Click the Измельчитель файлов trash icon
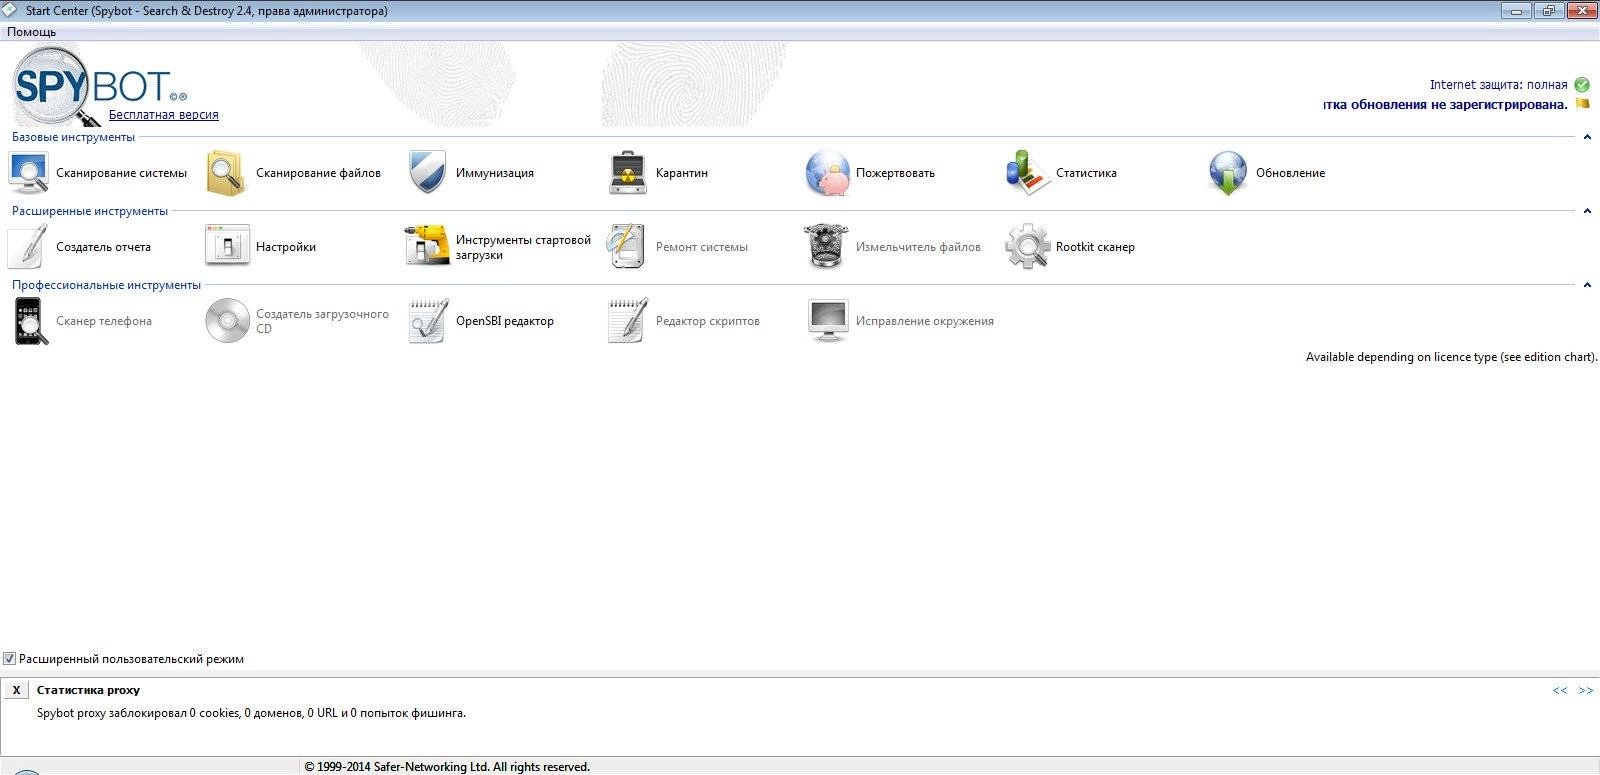The height and width of the screenshot is (775, 1600). coord(827,246)
